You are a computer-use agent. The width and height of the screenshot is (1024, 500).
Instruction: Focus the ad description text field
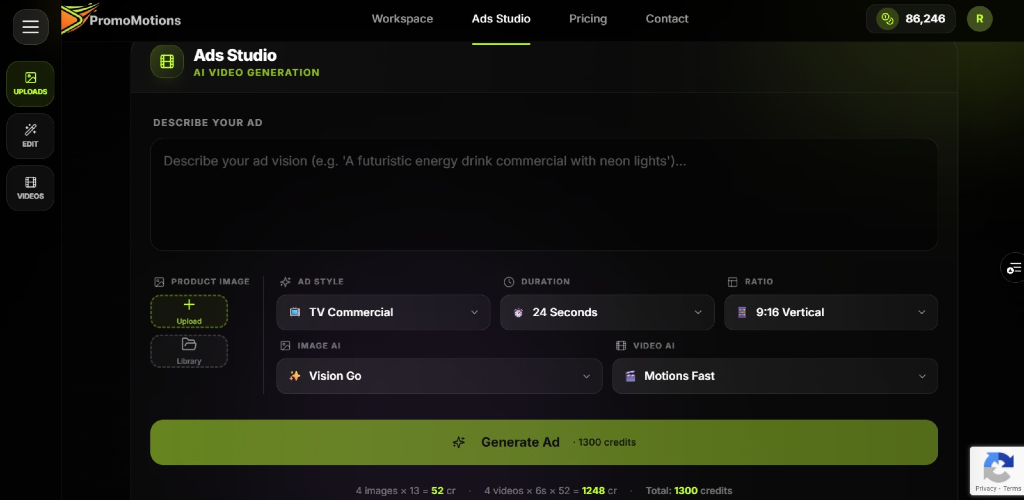click(544, 194)
